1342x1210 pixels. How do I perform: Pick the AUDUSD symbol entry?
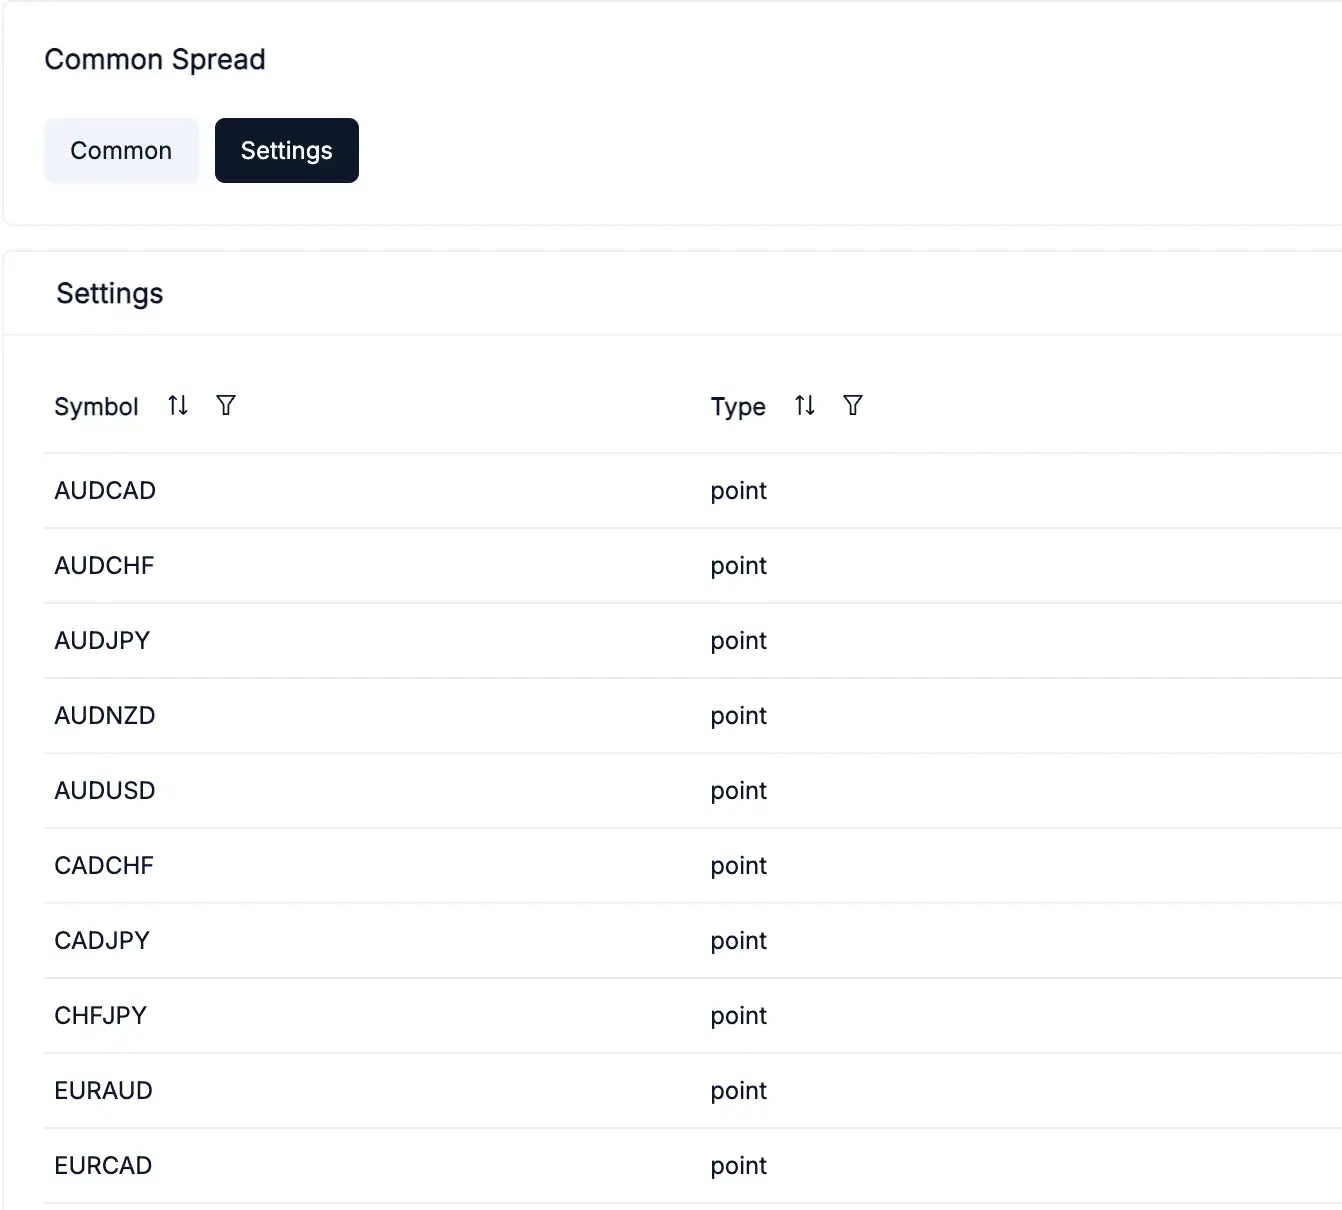(105, 791)
